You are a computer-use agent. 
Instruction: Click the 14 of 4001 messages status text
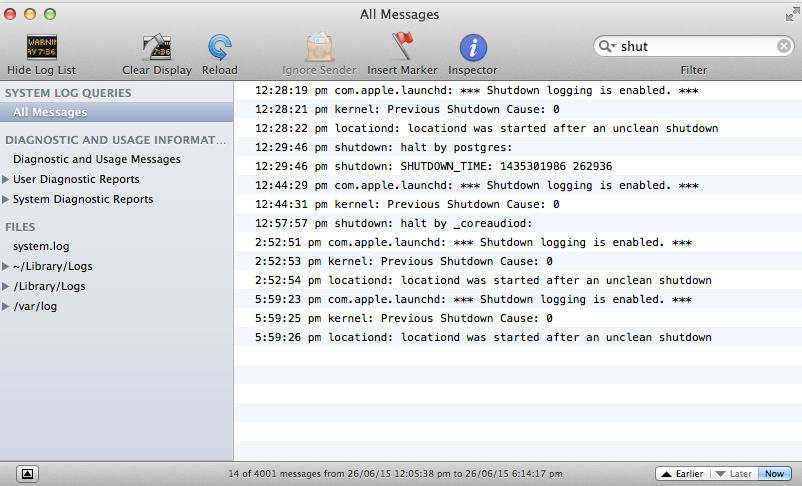tap(395, 474)
